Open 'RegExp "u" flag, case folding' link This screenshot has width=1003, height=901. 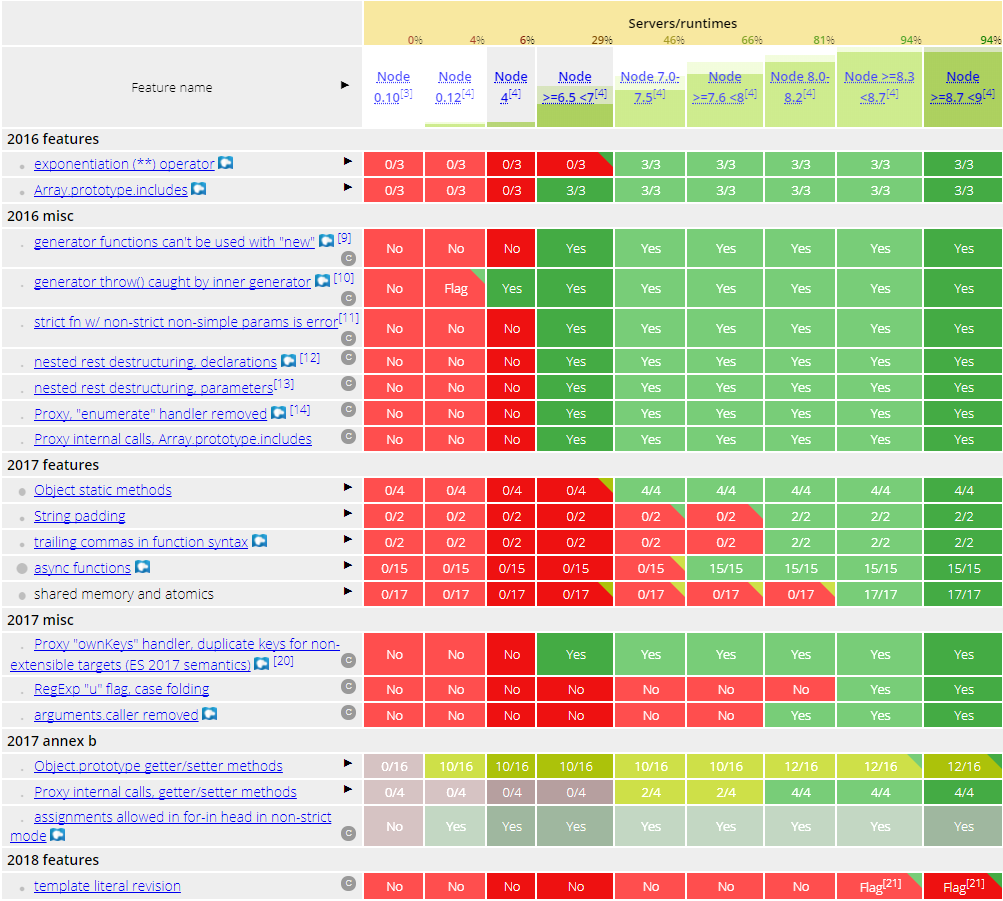click(122, 689)
